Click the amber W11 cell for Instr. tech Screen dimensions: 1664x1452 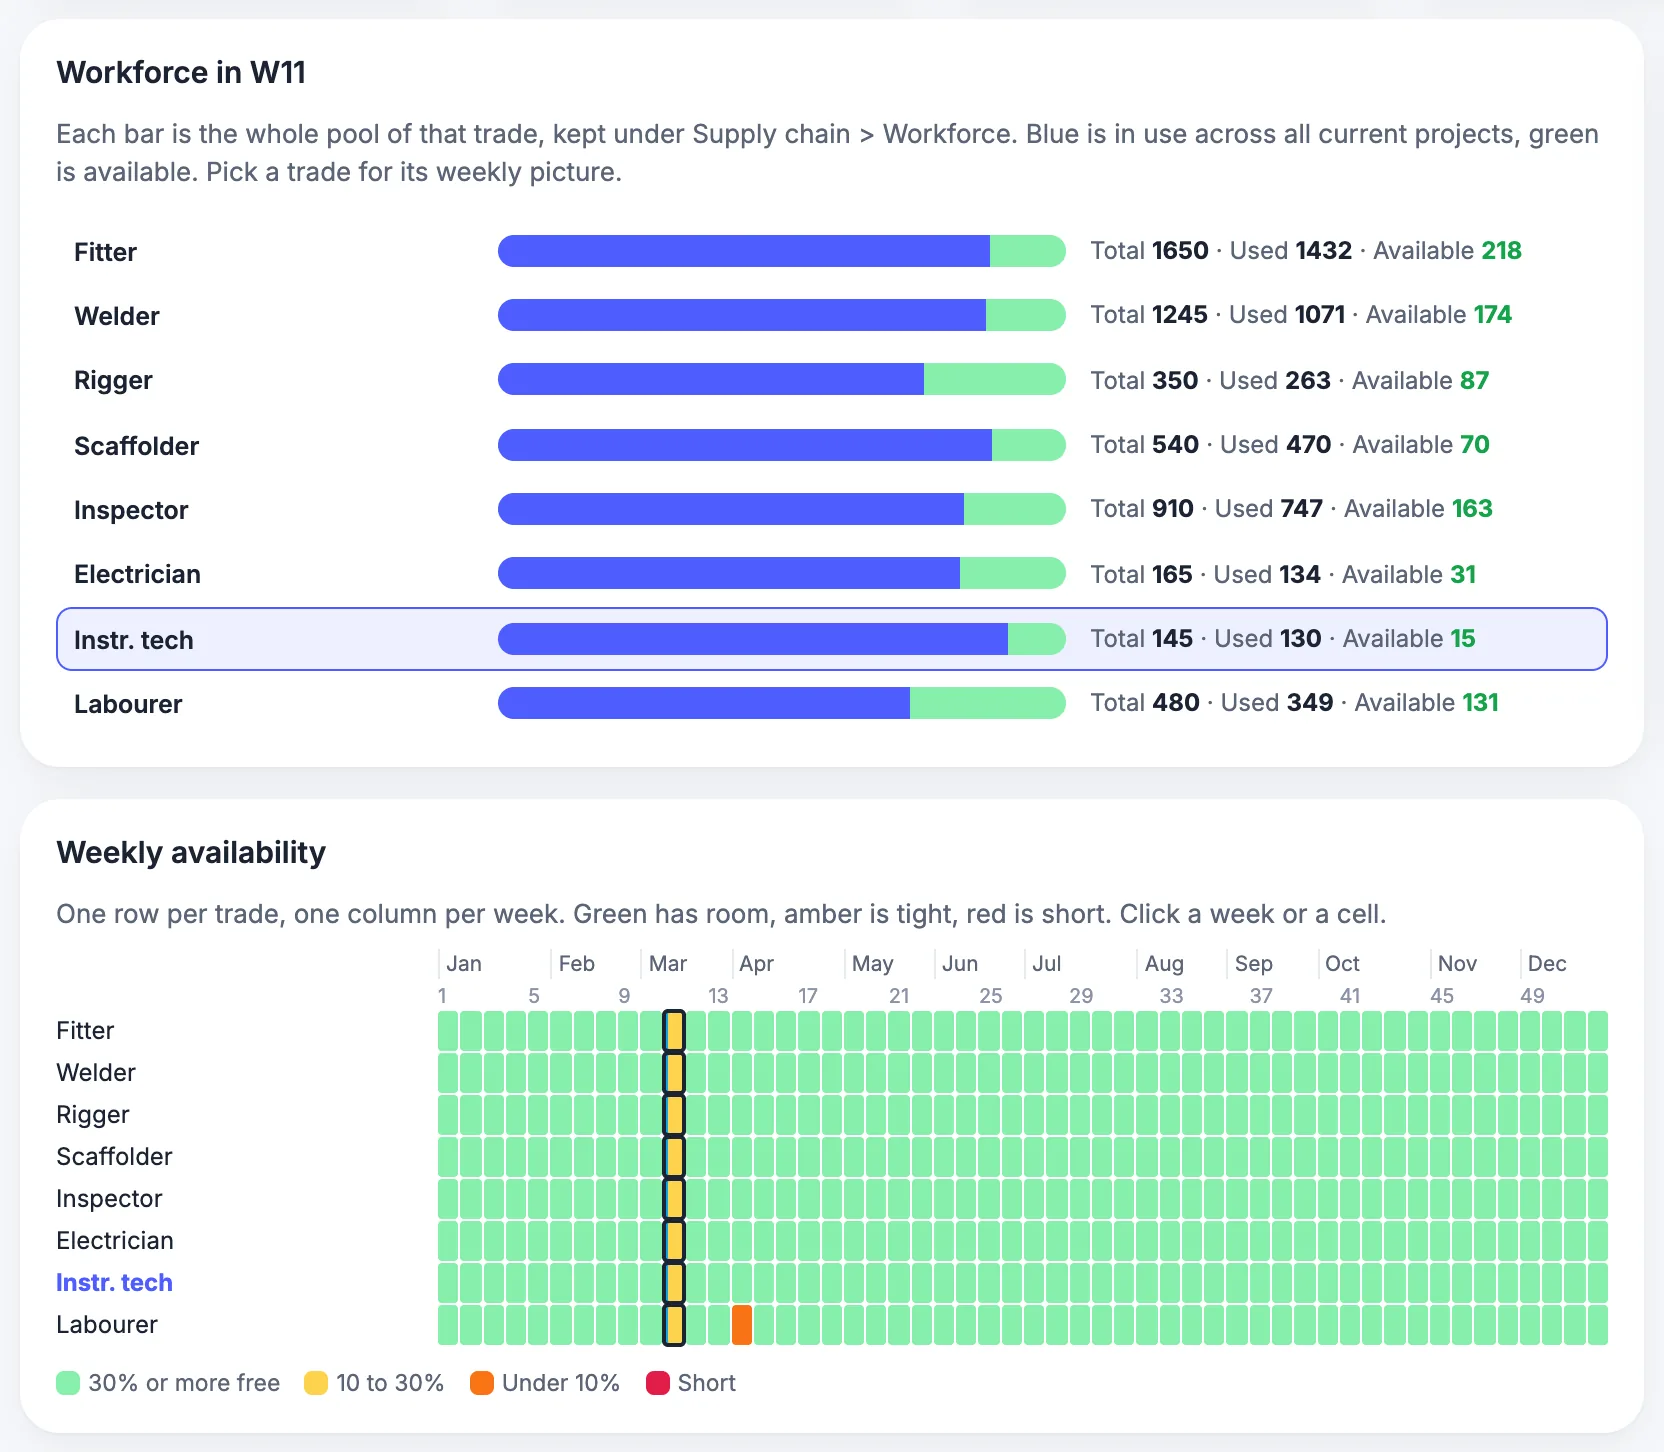point(674,1283)
